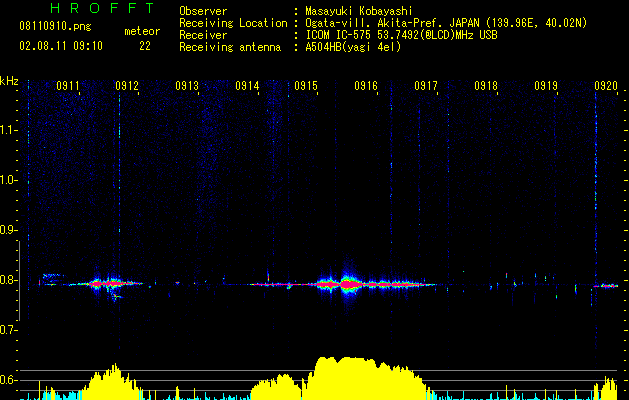The width and height of the screenshot is (629, 400).
Task: Click the 0911 time marker
Action: coord(68,86)
